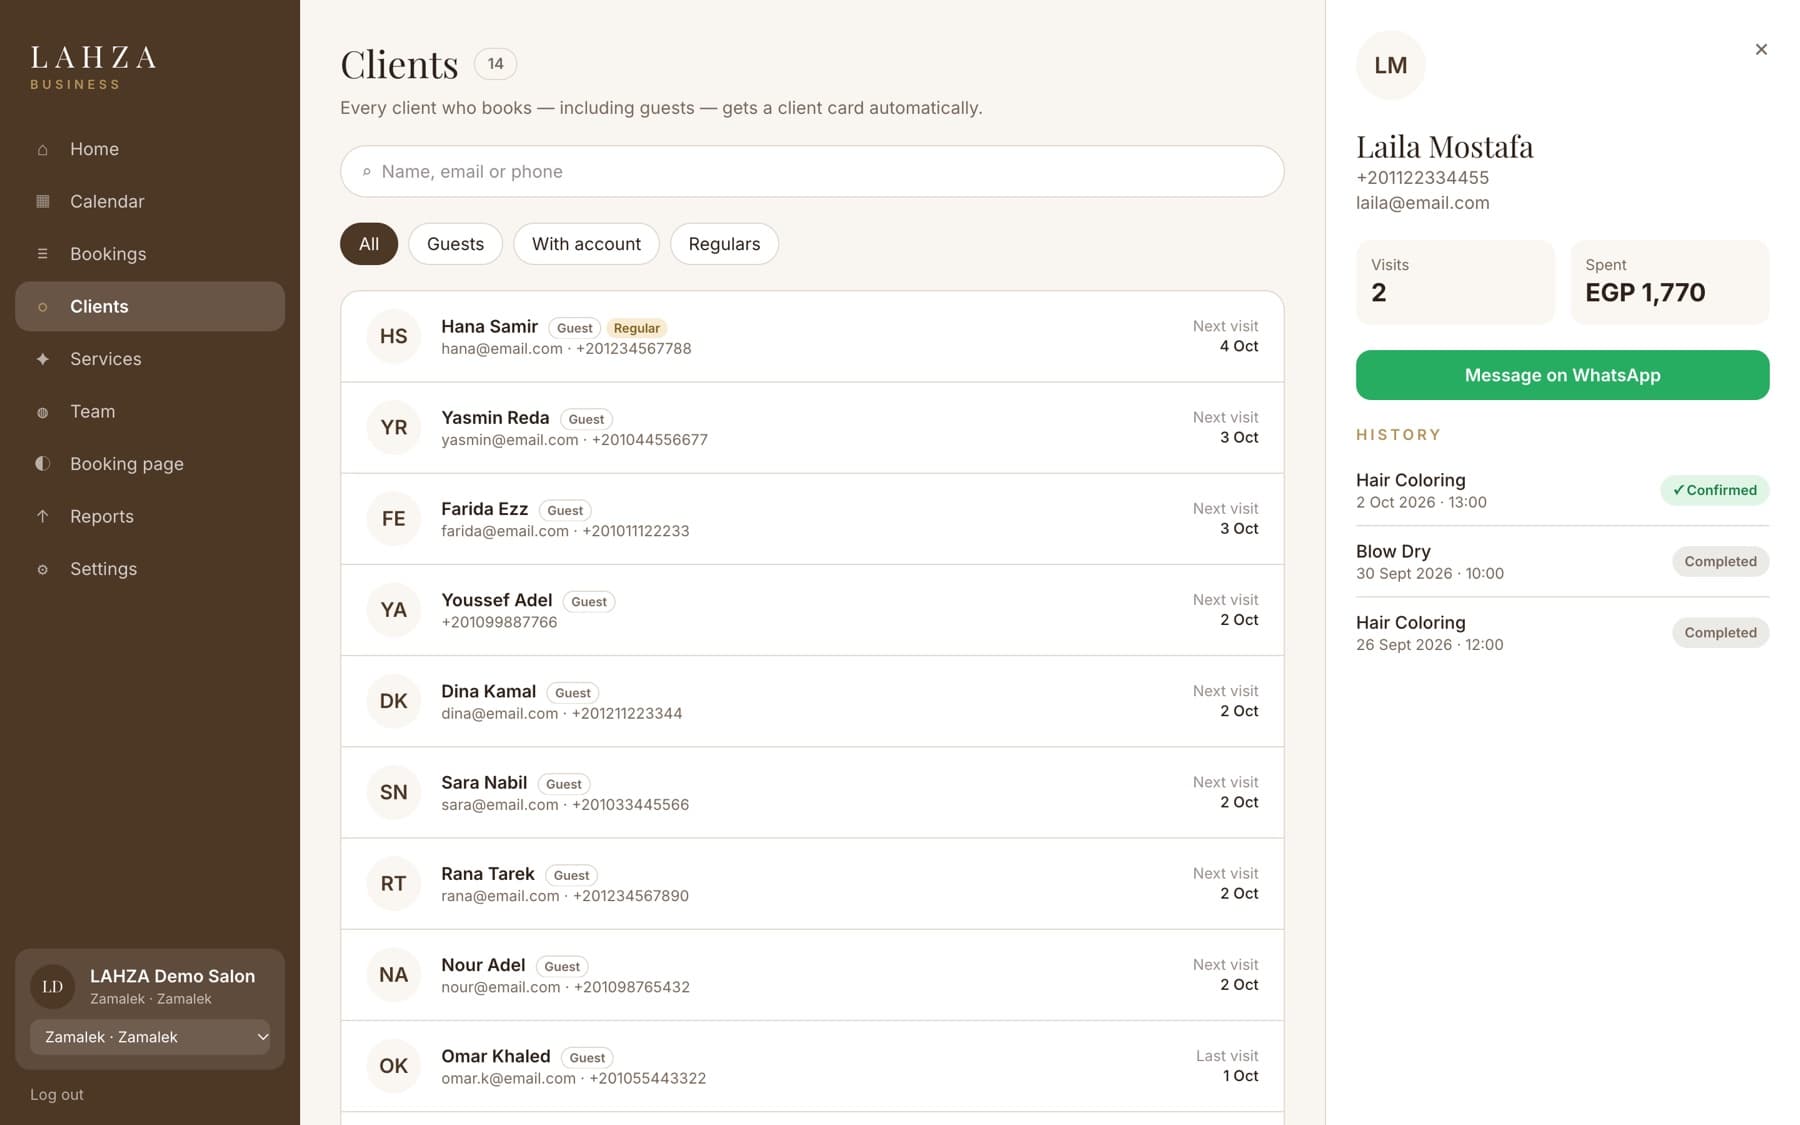Click the Settings gear icon
Viewport: 1800px width, 1125px height.
pos(42,569)
